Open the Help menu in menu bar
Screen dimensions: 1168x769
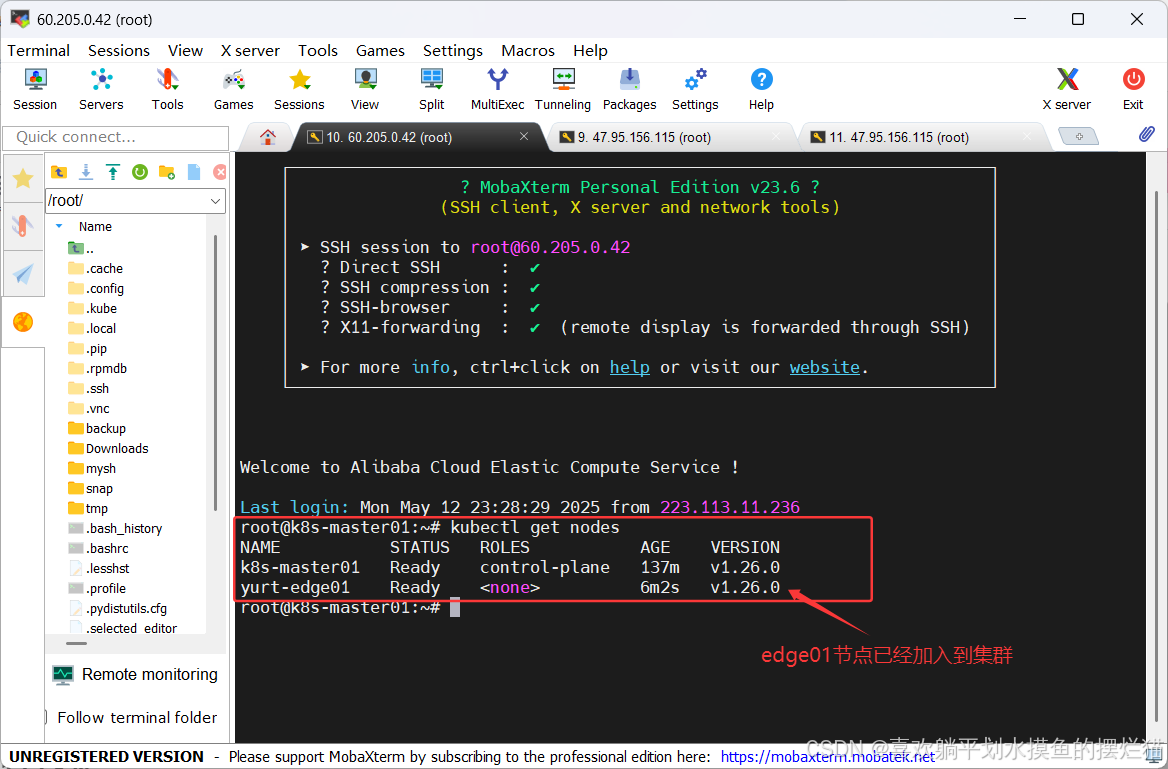(x=591, y=51)
